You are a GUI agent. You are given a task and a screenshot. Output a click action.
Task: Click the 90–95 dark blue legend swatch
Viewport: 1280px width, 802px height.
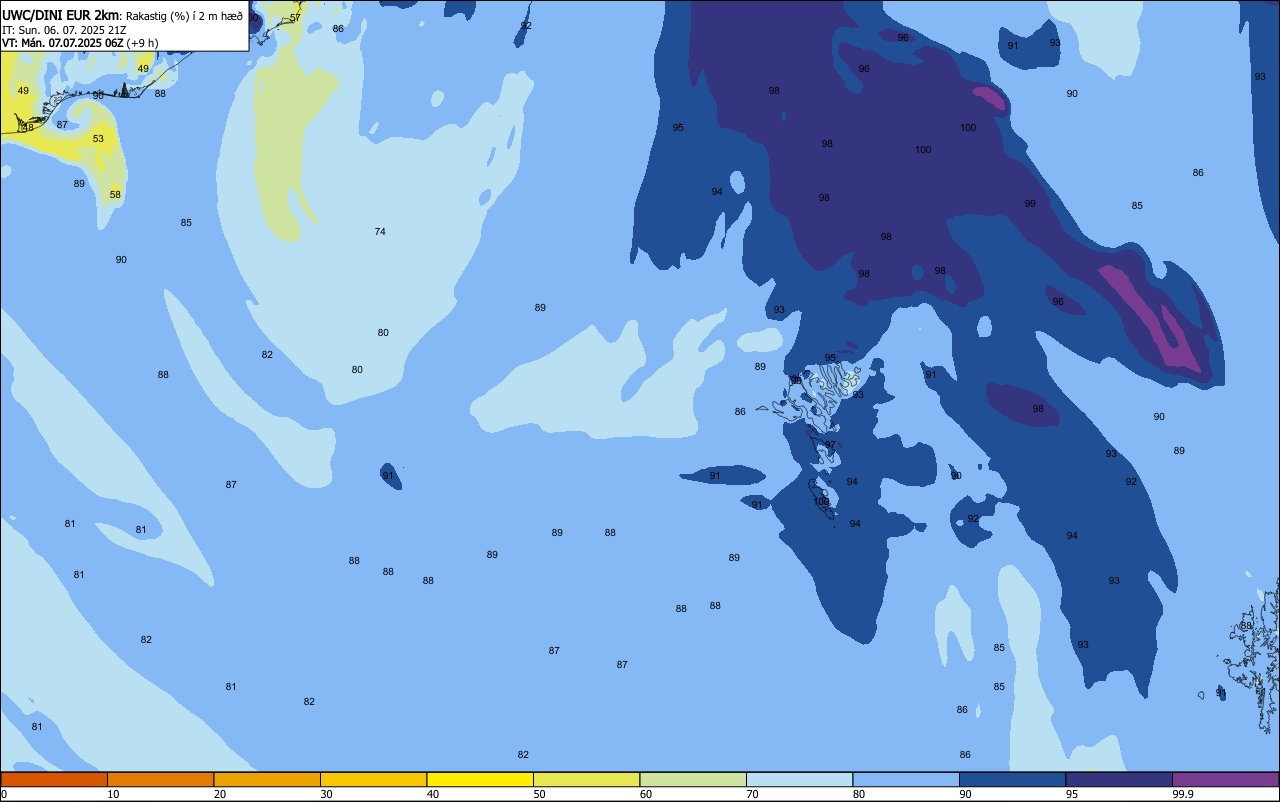(1012, 779)
